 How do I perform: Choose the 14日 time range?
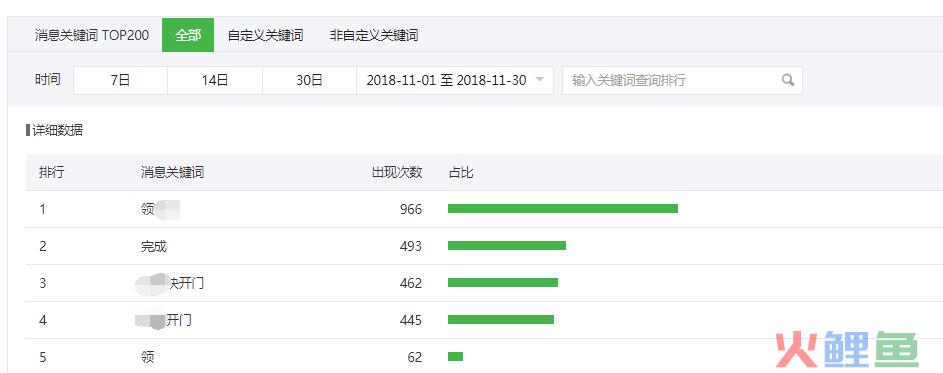pos(215,81)
